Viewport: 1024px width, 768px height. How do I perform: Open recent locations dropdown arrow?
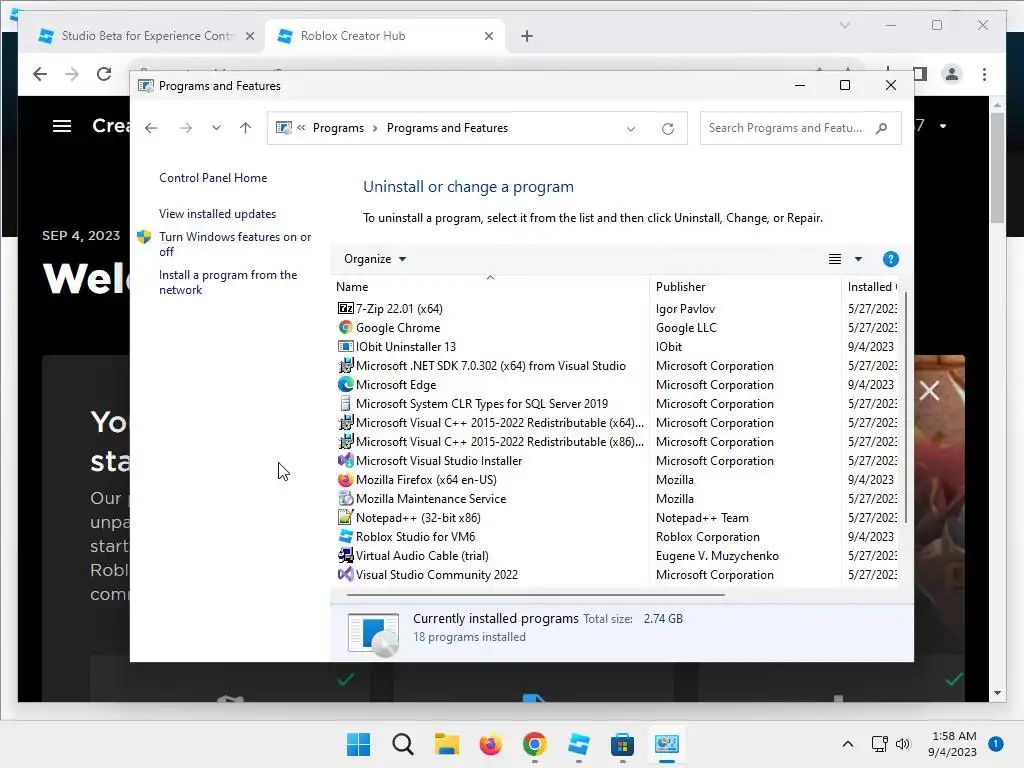(216, 128)
